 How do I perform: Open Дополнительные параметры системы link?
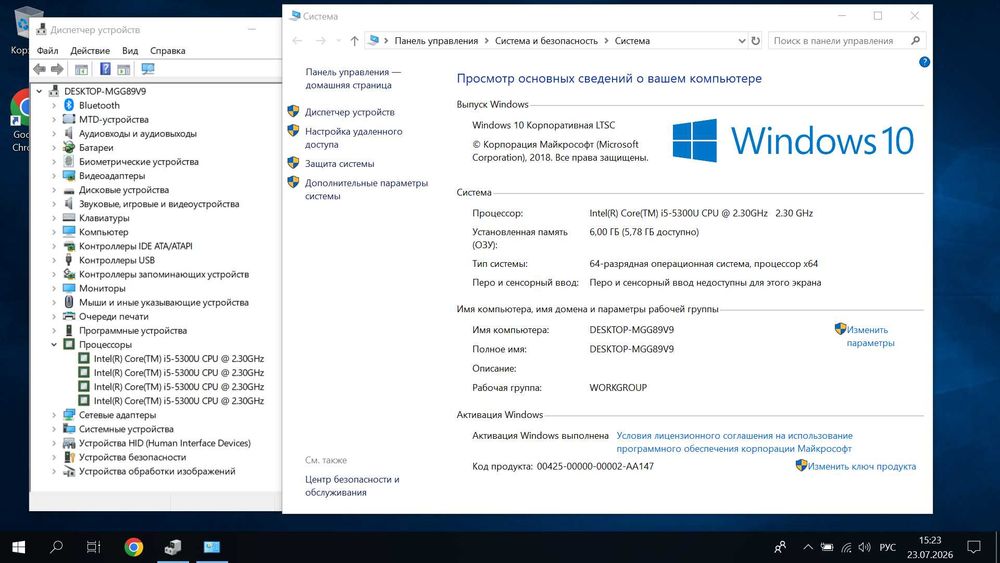(x=366, y=189)
